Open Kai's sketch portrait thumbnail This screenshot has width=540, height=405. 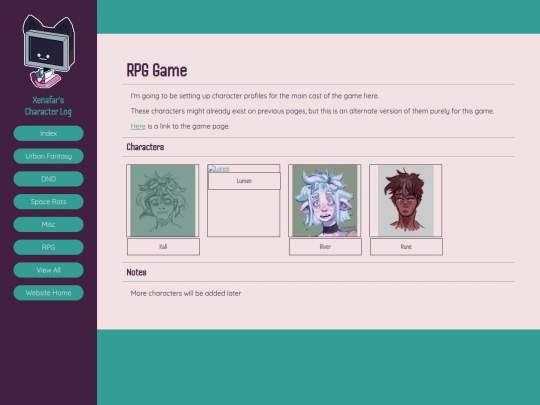[x=163, y=200]
